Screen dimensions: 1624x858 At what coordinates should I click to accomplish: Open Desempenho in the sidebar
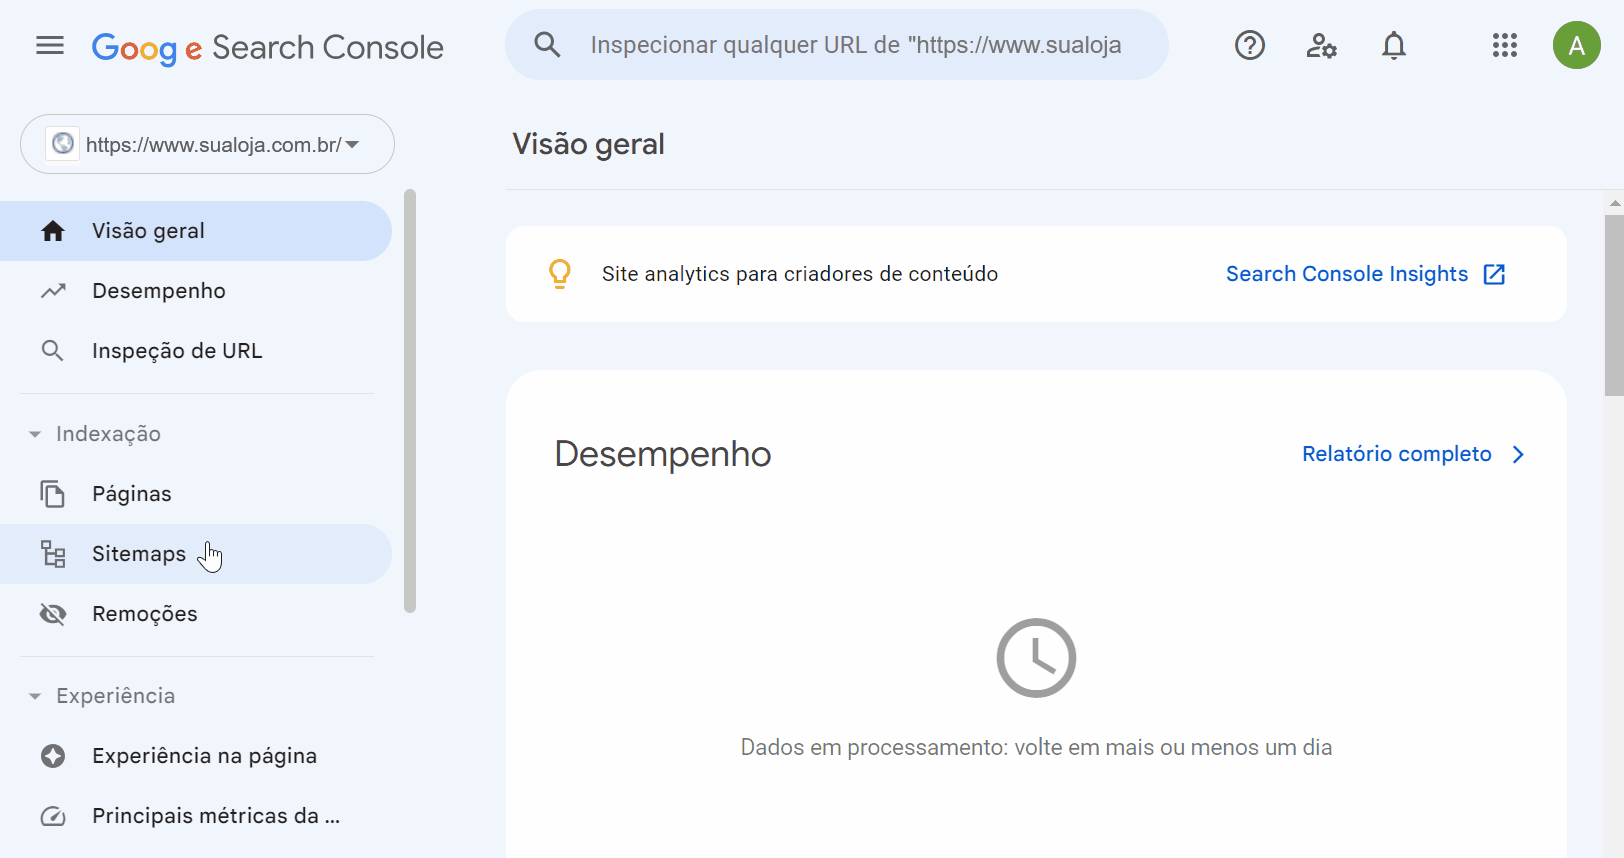(196, 291)
